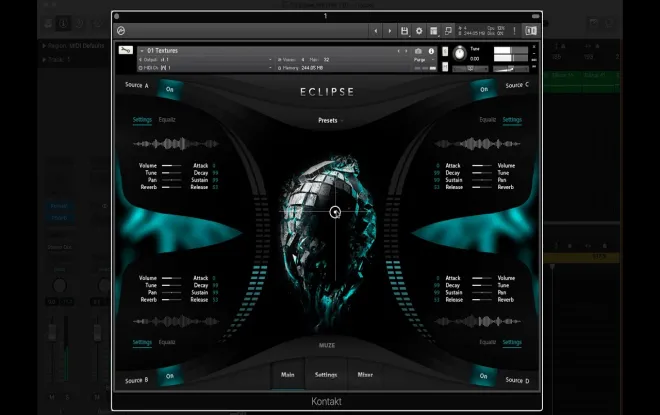Mute the instrument with the M button
The width and height of the screenshot is (660, 415).
tap(445, 67)
